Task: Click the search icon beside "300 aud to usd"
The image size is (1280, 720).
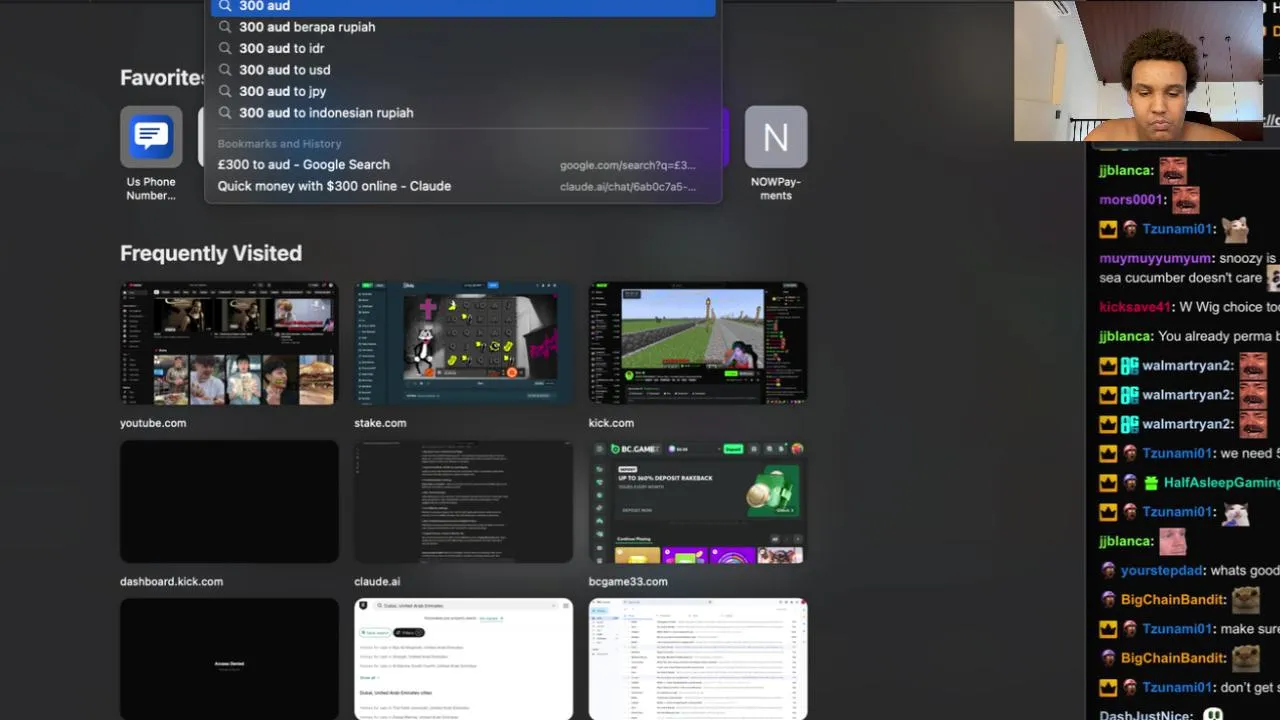Action: point(225,70)
